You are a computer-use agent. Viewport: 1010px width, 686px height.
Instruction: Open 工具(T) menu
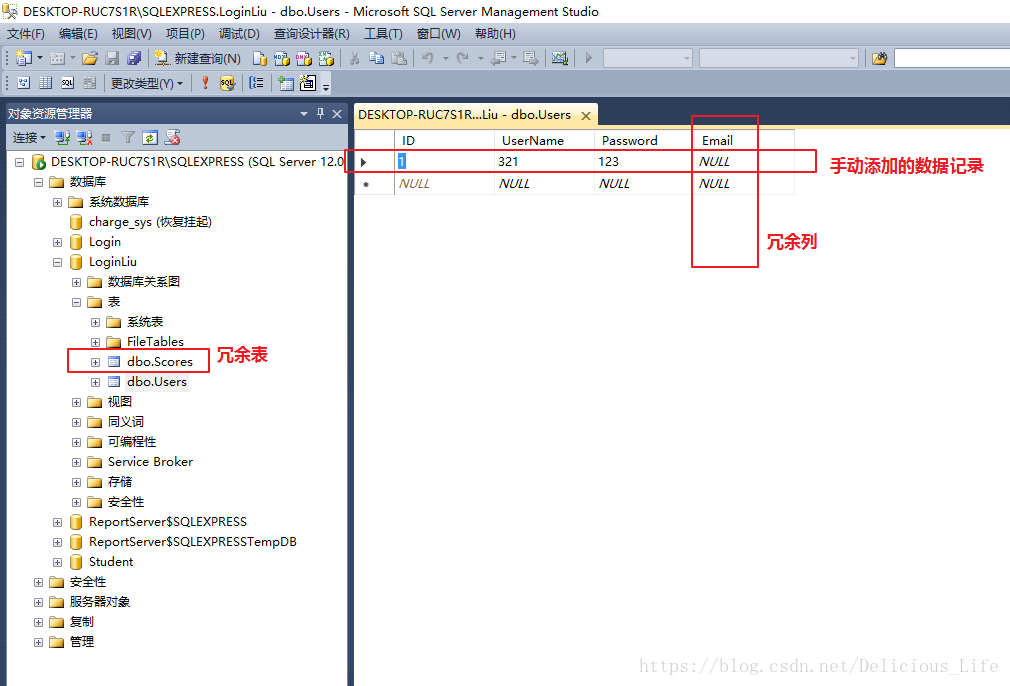coord(383,33)
